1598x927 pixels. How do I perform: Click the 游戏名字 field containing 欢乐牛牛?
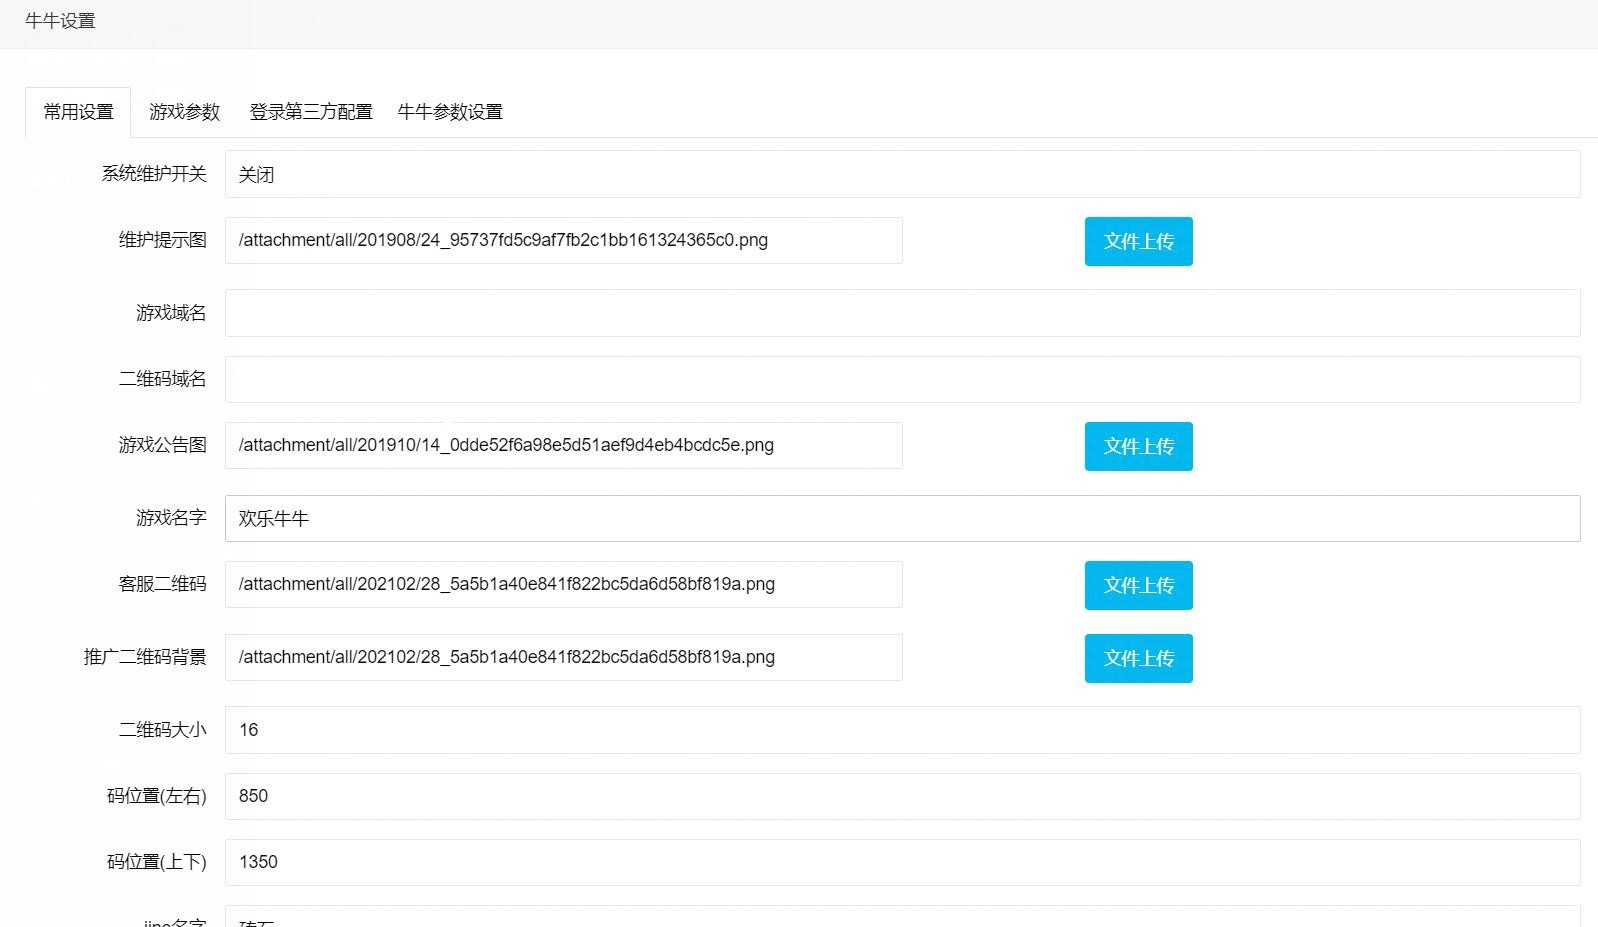pos(902,518)
